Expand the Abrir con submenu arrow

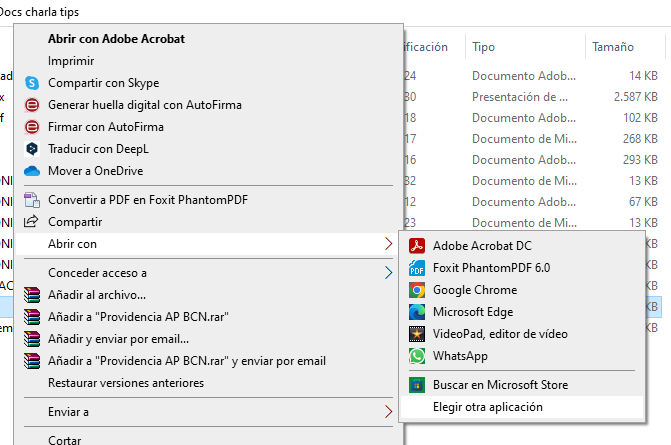coord(388,244)
